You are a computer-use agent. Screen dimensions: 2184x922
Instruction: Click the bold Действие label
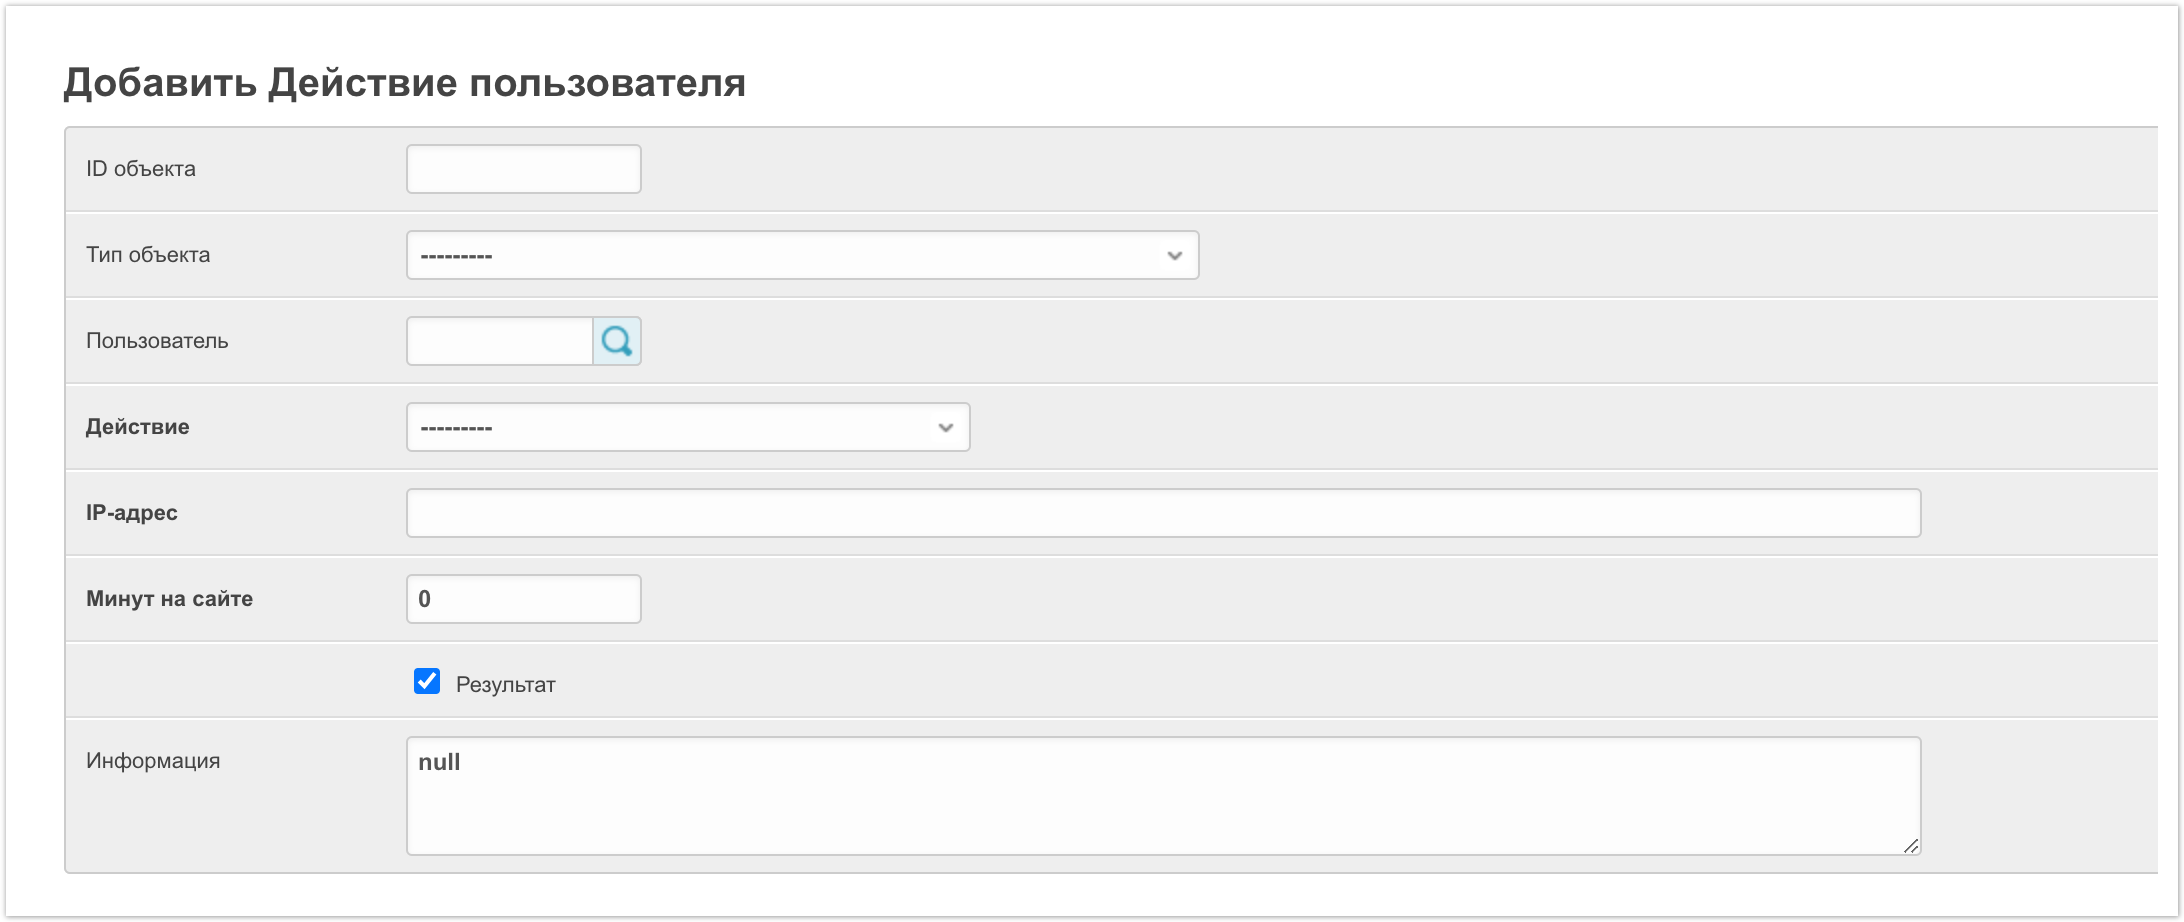tap(138, 427)
